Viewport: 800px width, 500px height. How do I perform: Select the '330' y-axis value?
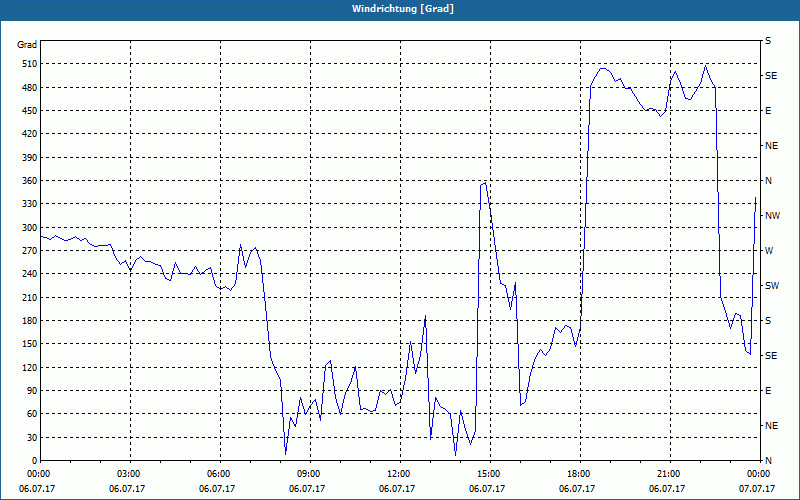[30, 204]
